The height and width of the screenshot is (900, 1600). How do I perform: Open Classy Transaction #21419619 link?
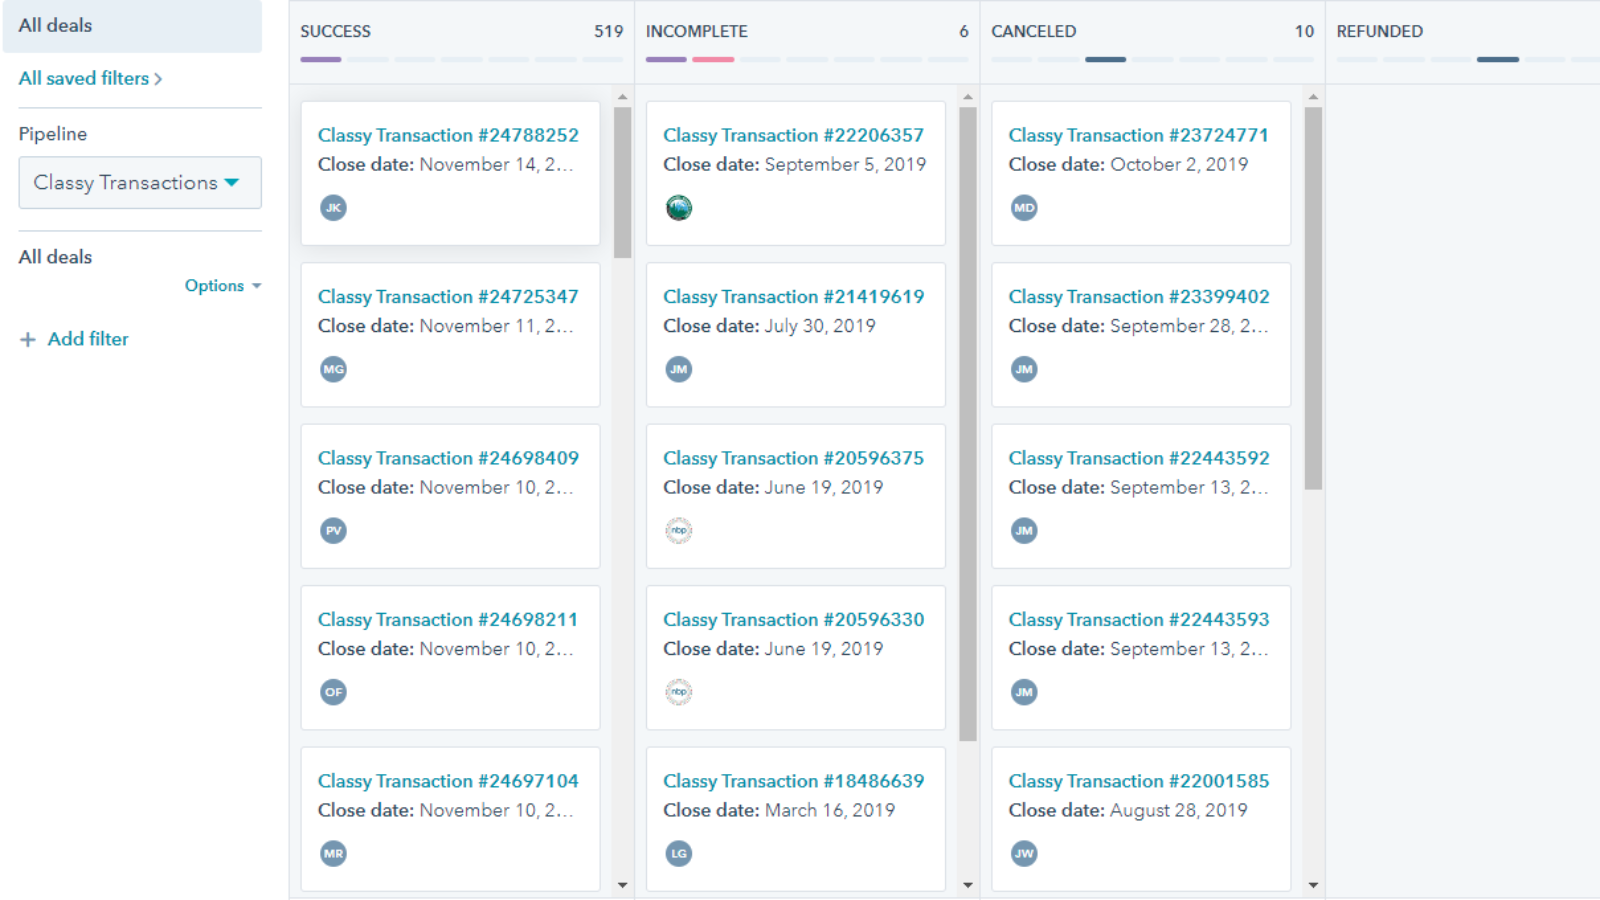[x=793, y=297]
